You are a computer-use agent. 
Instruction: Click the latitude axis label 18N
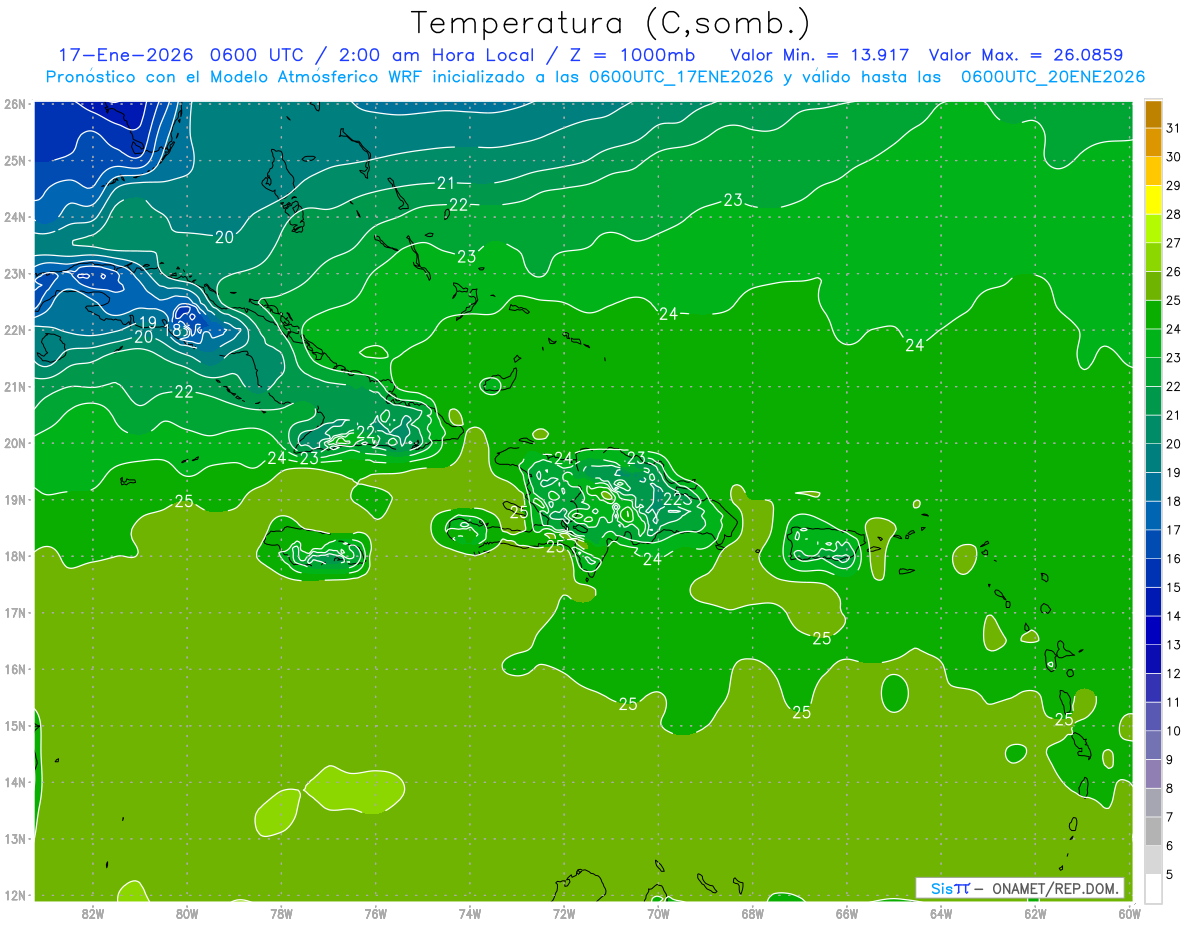point(15,556)
